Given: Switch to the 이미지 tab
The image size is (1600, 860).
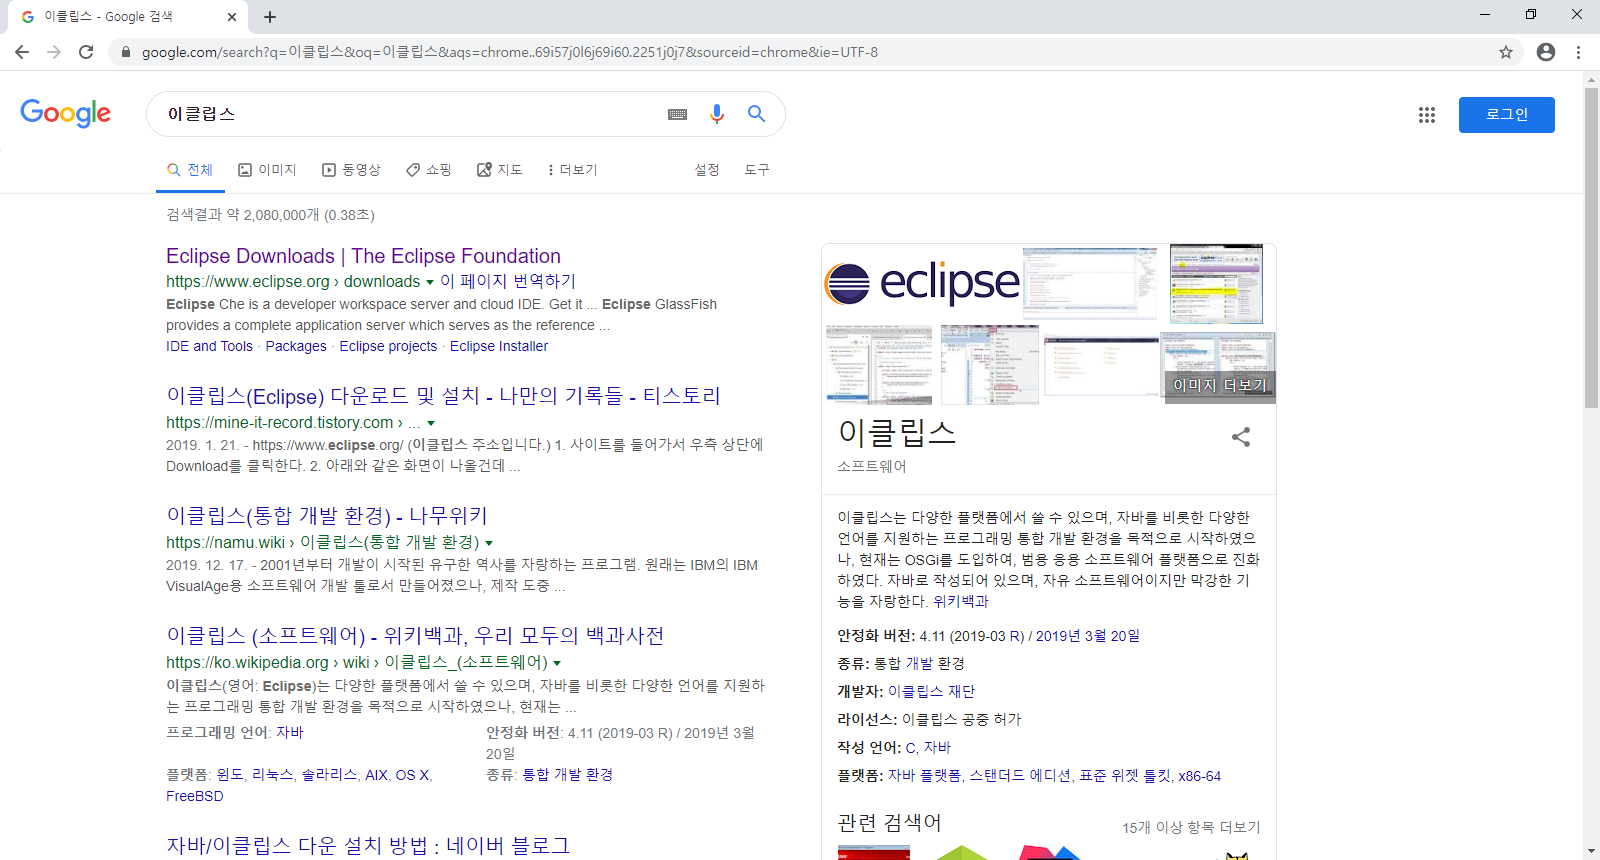Looking at the screenshot, I should [267, 170].
